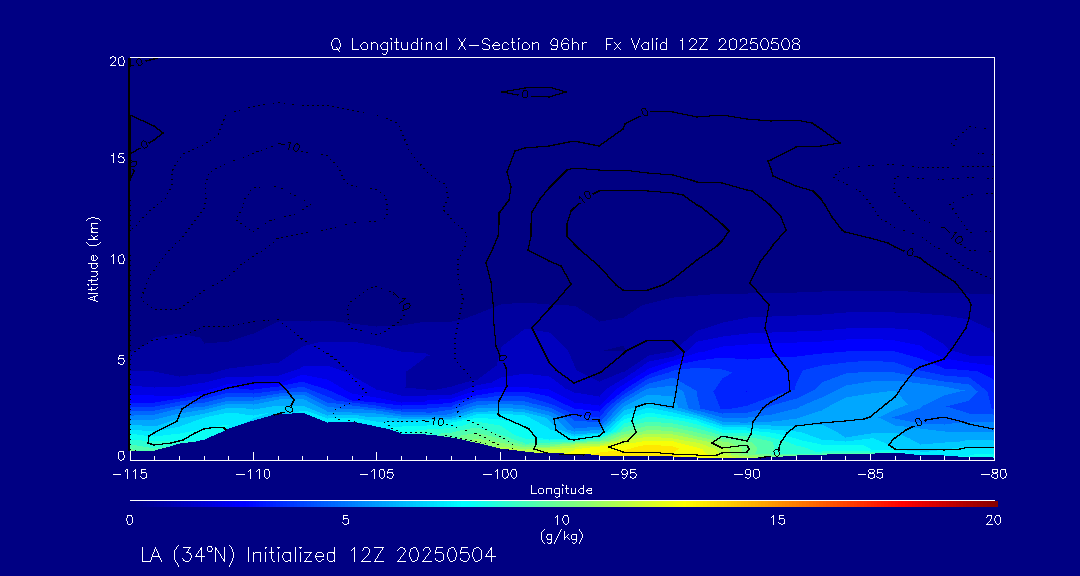Click the longitude tick label "-100"
Screen dimensions: 1080x576
tap(499, 474)
